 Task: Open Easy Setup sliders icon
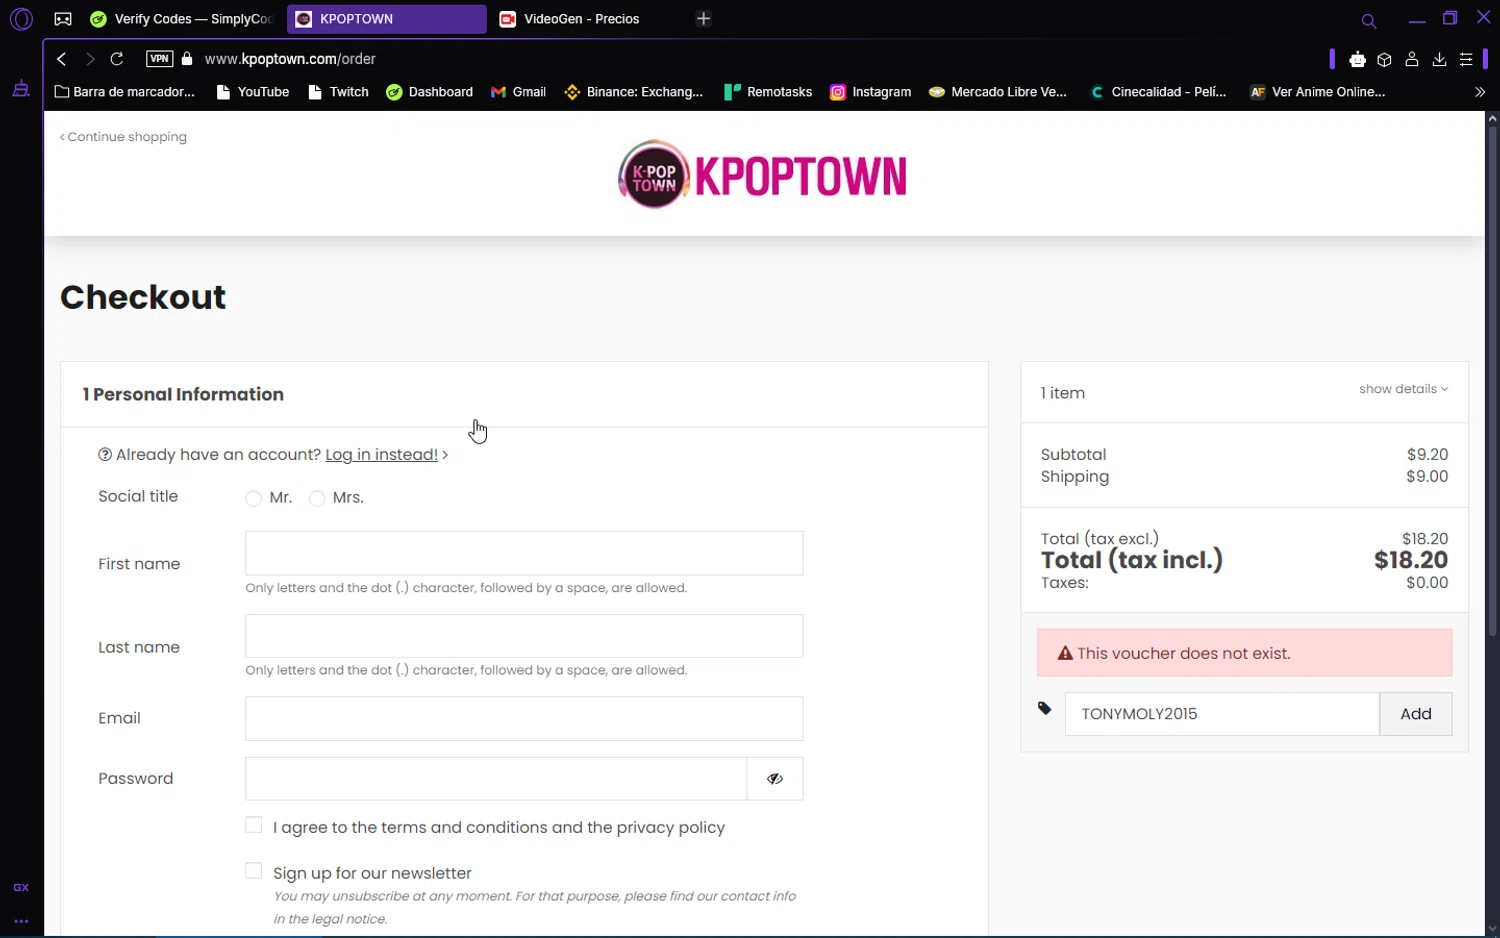coord(1466,60)
